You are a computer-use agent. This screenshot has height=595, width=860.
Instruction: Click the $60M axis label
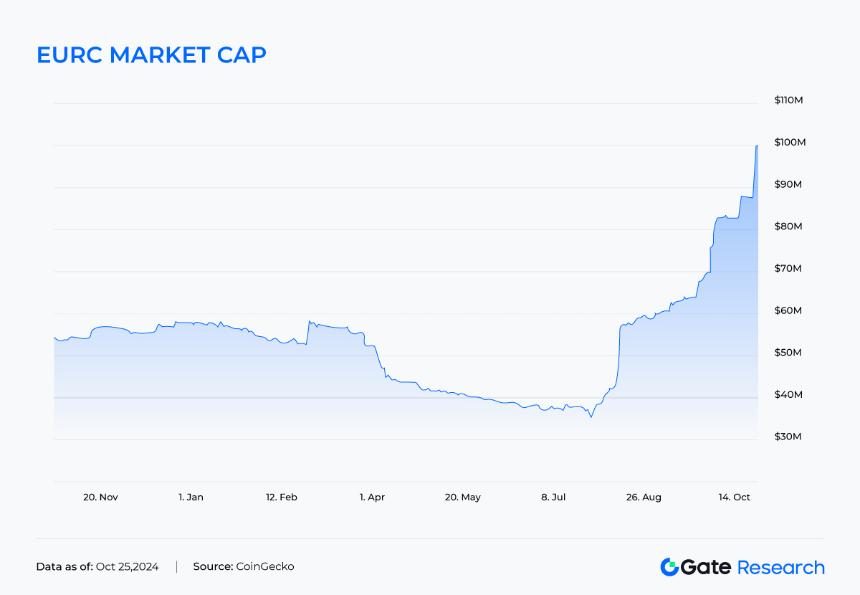[788, 310]
